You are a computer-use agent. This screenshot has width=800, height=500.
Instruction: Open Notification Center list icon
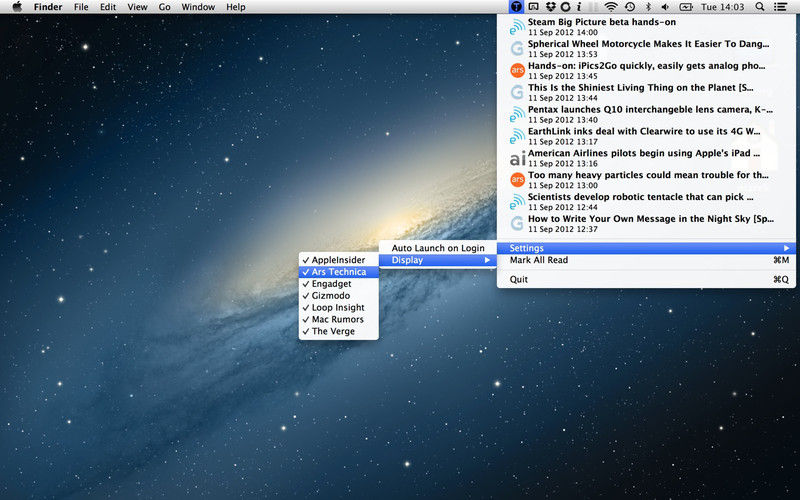coord(780,7)
